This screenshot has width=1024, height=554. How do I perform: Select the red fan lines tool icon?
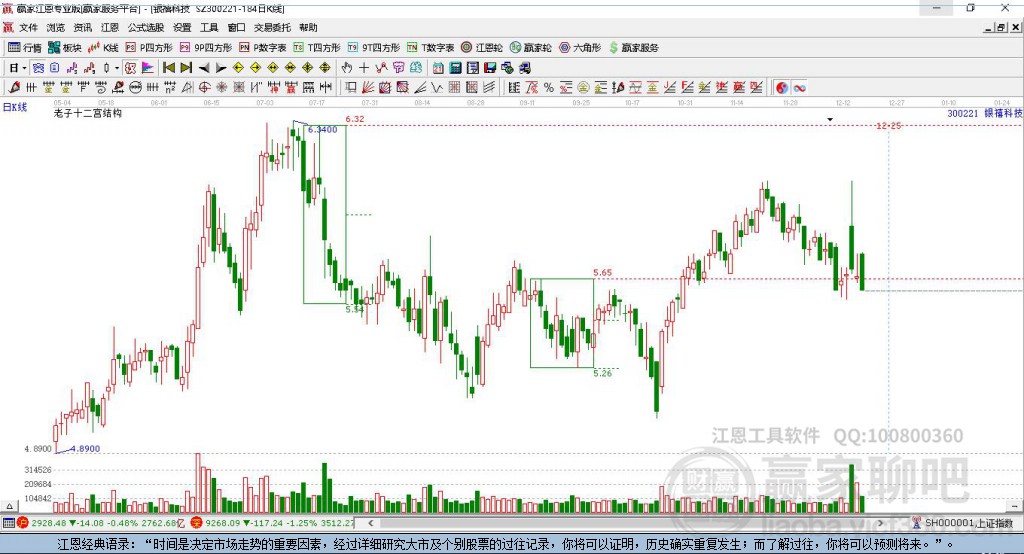coord(368,88)
